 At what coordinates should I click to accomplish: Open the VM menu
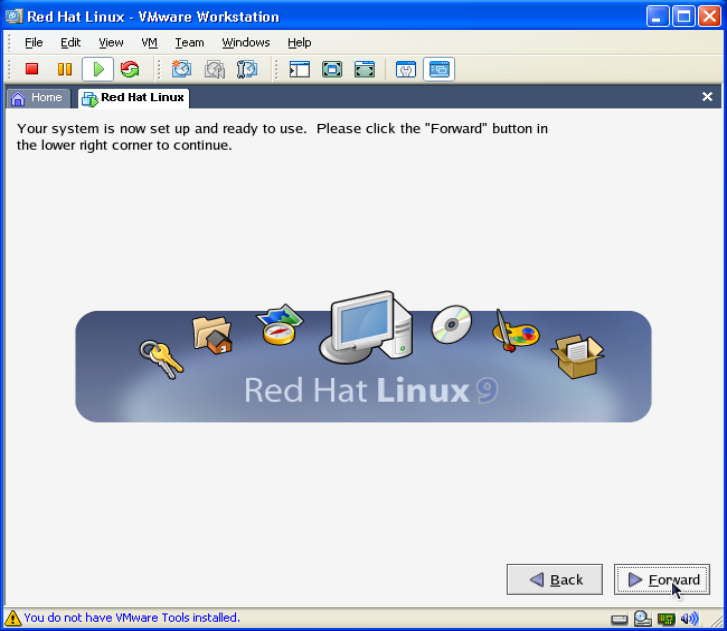pos(149,42)
